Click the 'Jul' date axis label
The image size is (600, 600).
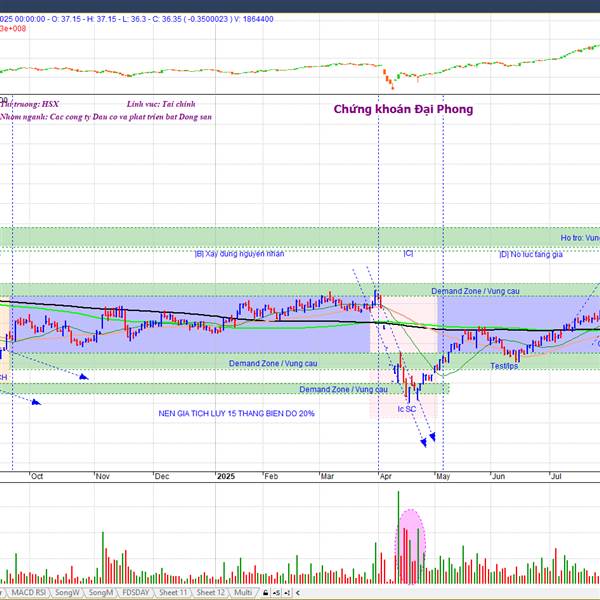(x=556, y=476)
